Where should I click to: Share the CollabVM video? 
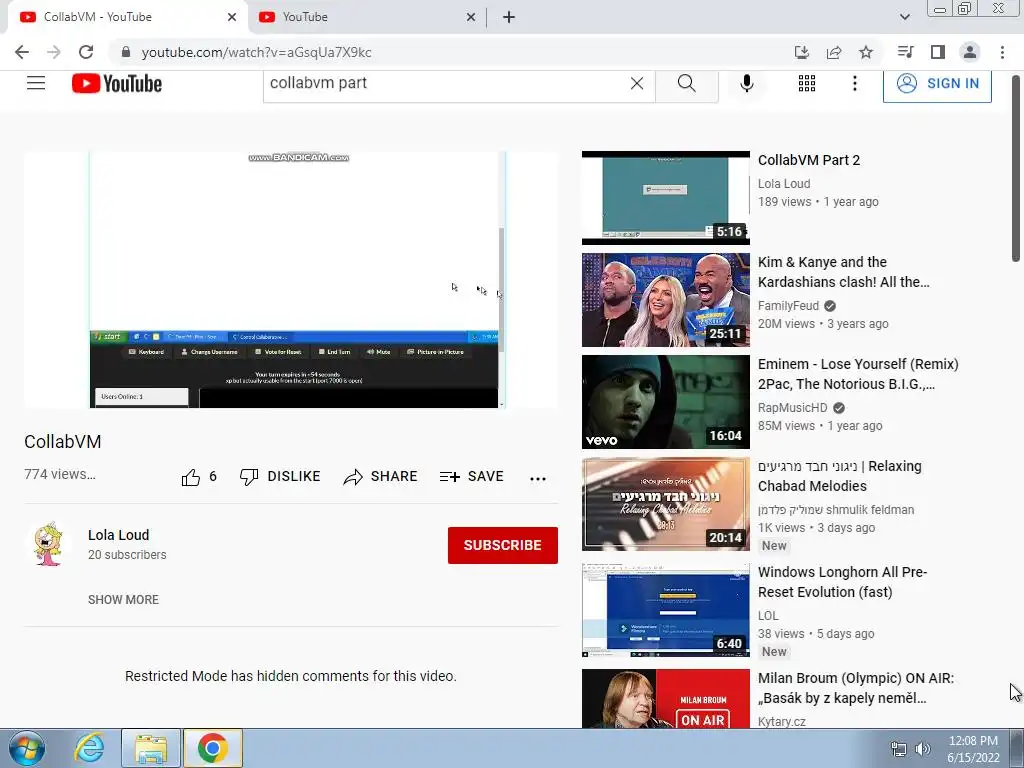click(380, 477)
